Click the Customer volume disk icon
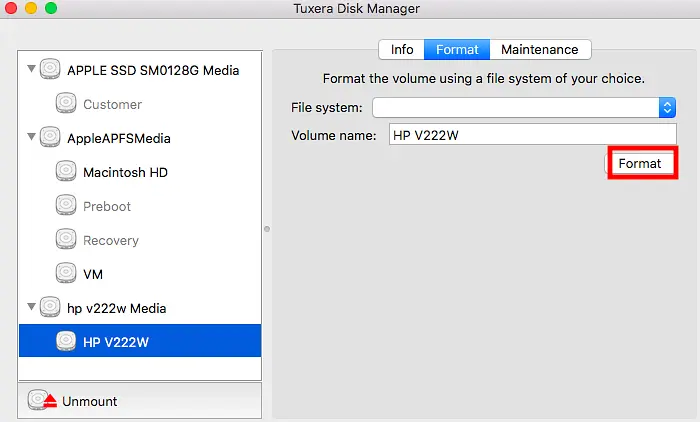 (x=66, y=103)
